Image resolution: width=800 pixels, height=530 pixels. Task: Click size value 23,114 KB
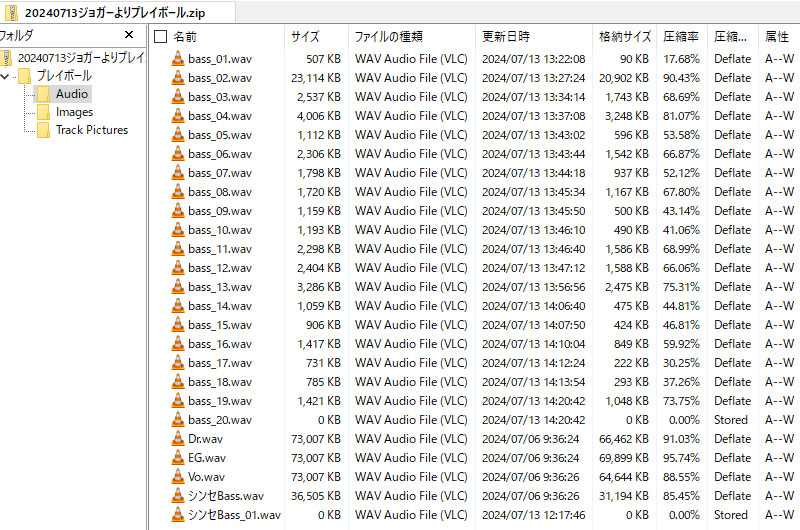pos(316,78)
